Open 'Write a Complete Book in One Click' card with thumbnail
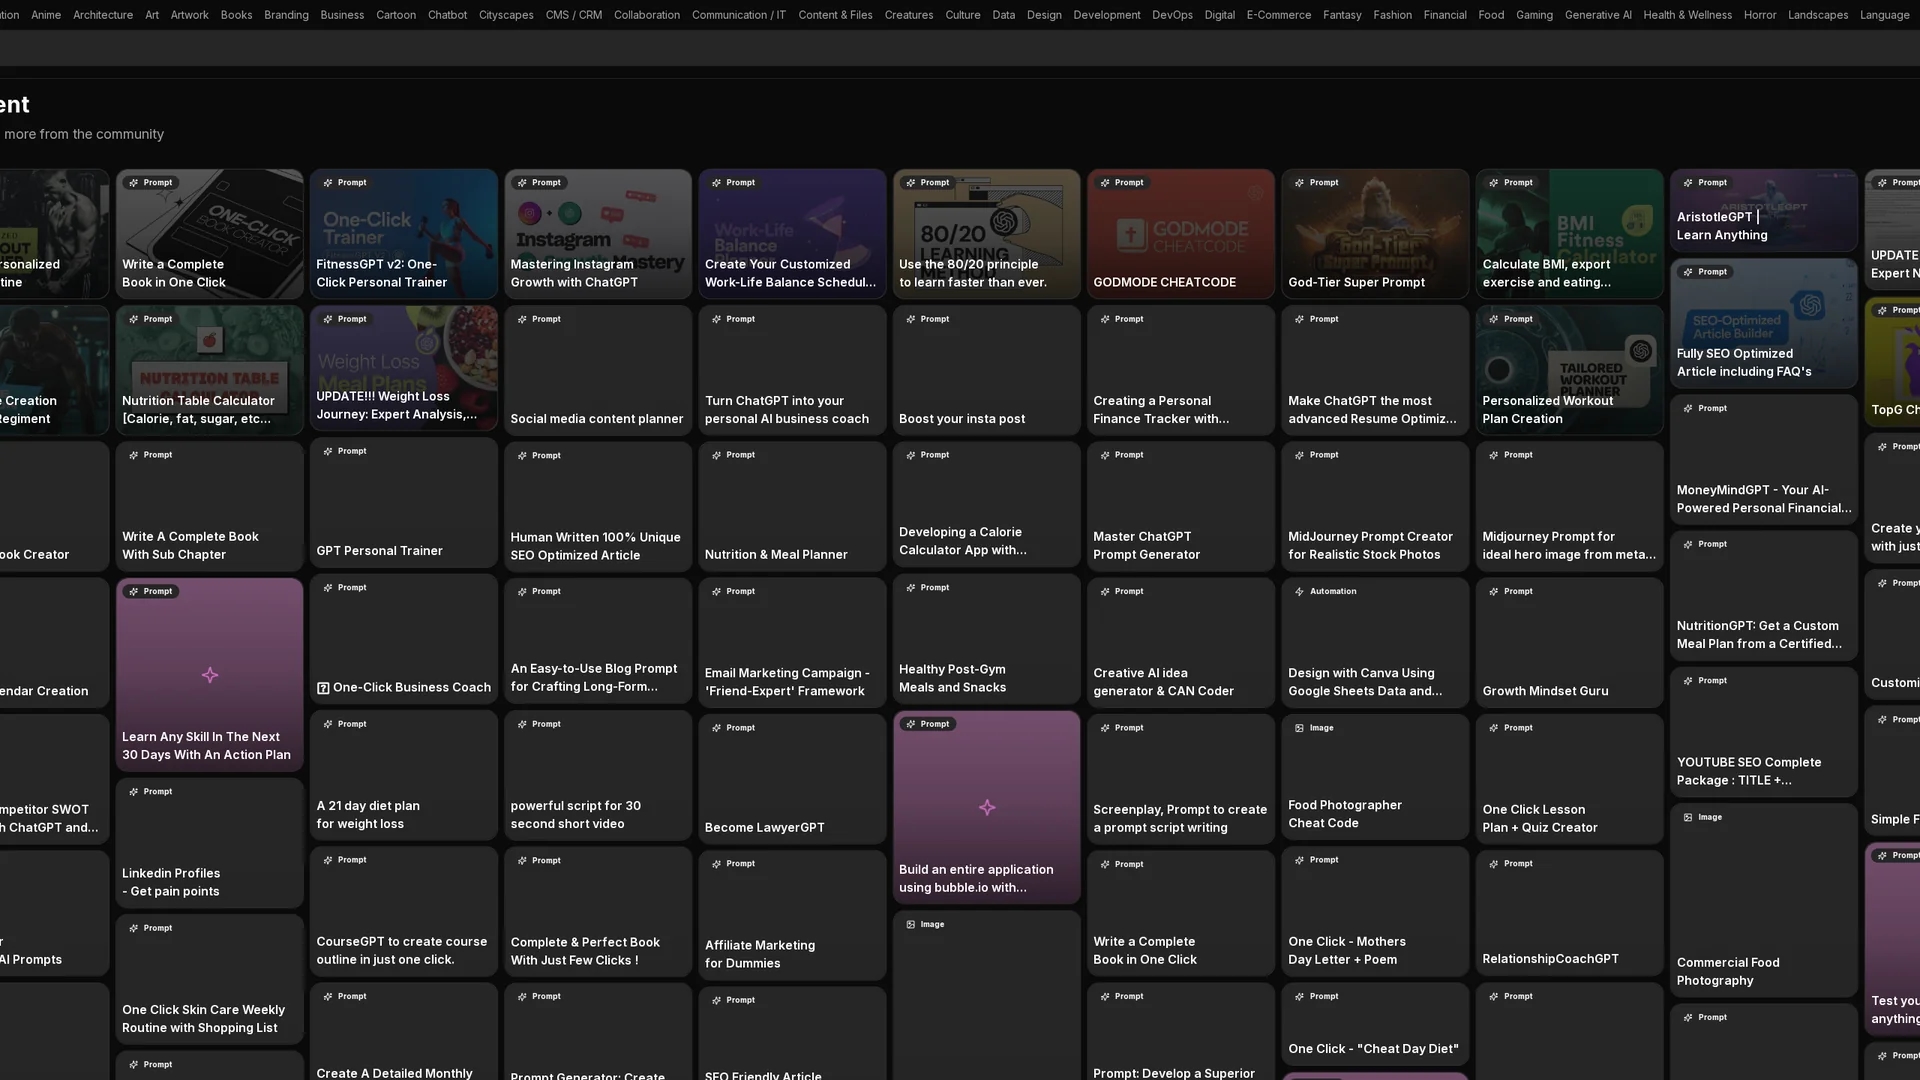Image resolution: width=1920 pixels, height=1080 pixels. point(209,234)
